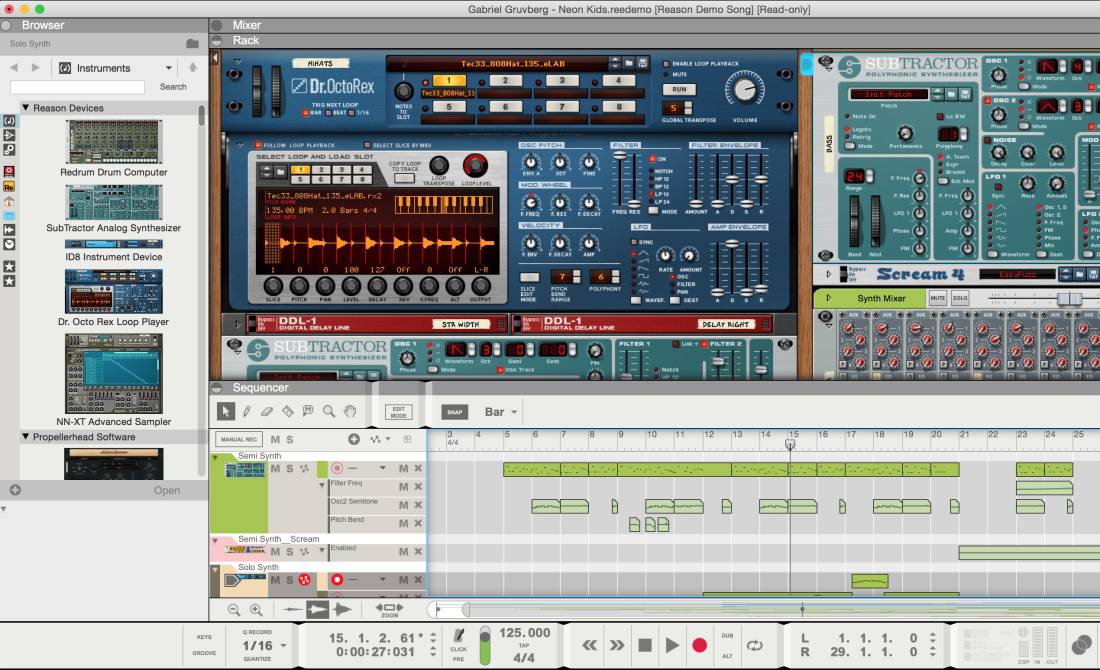Go back in browser history
Viewport: 1100px width, 670px height.
[14, 68]
